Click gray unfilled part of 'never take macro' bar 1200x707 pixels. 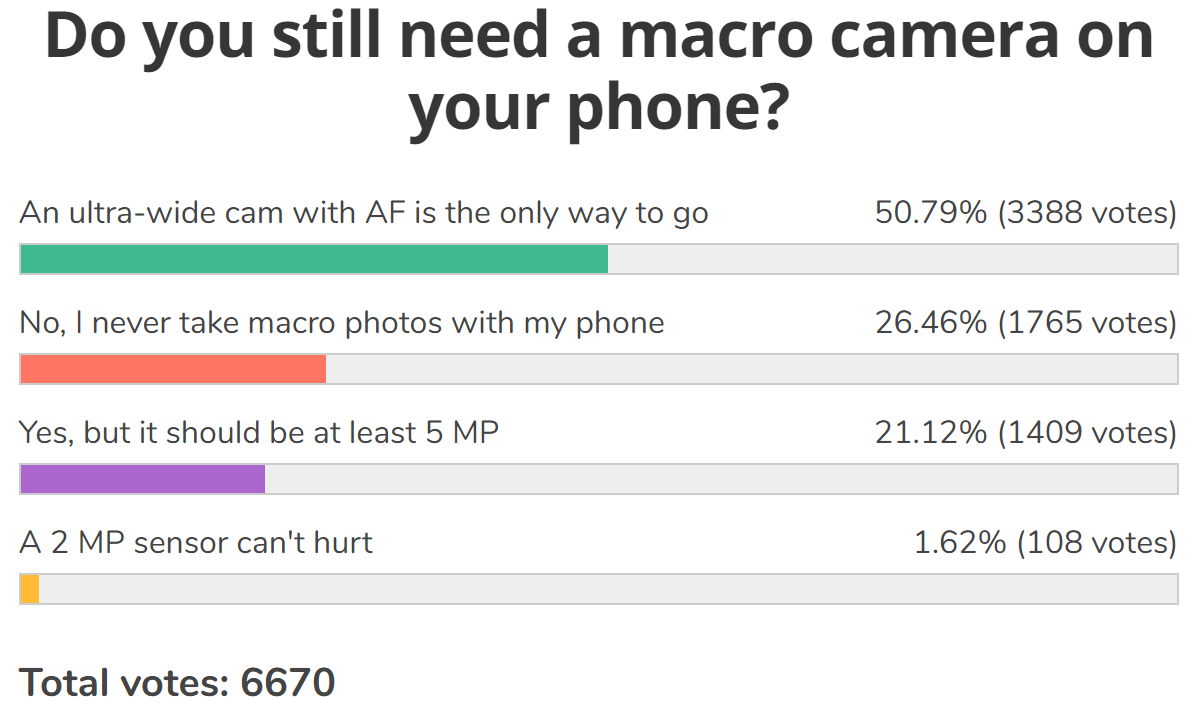(x=752, y=369)
